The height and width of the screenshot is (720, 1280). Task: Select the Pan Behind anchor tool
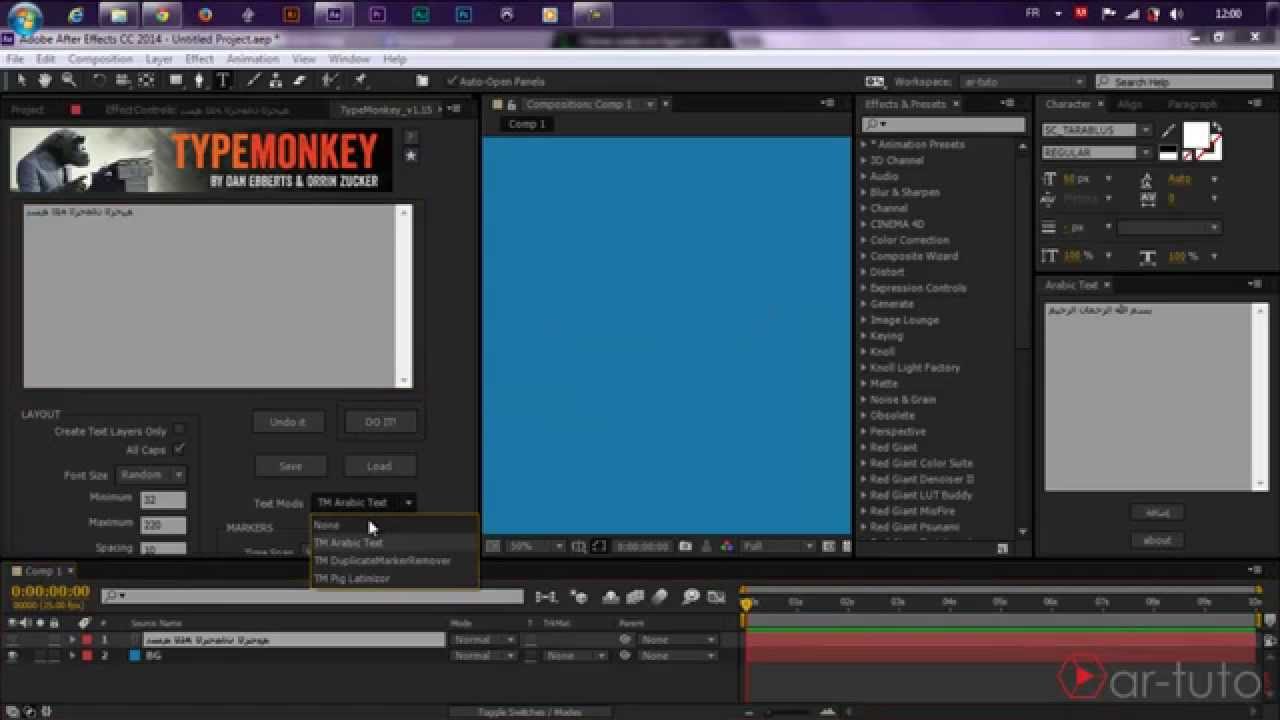146,81
